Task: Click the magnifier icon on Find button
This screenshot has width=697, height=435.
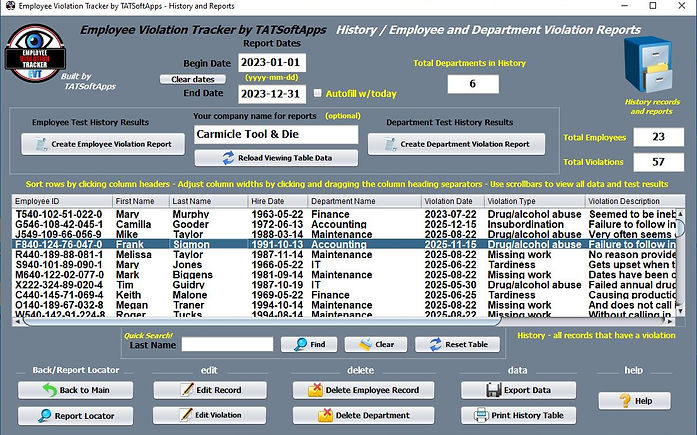Action: pyautogui.click(x=301, y=344)
